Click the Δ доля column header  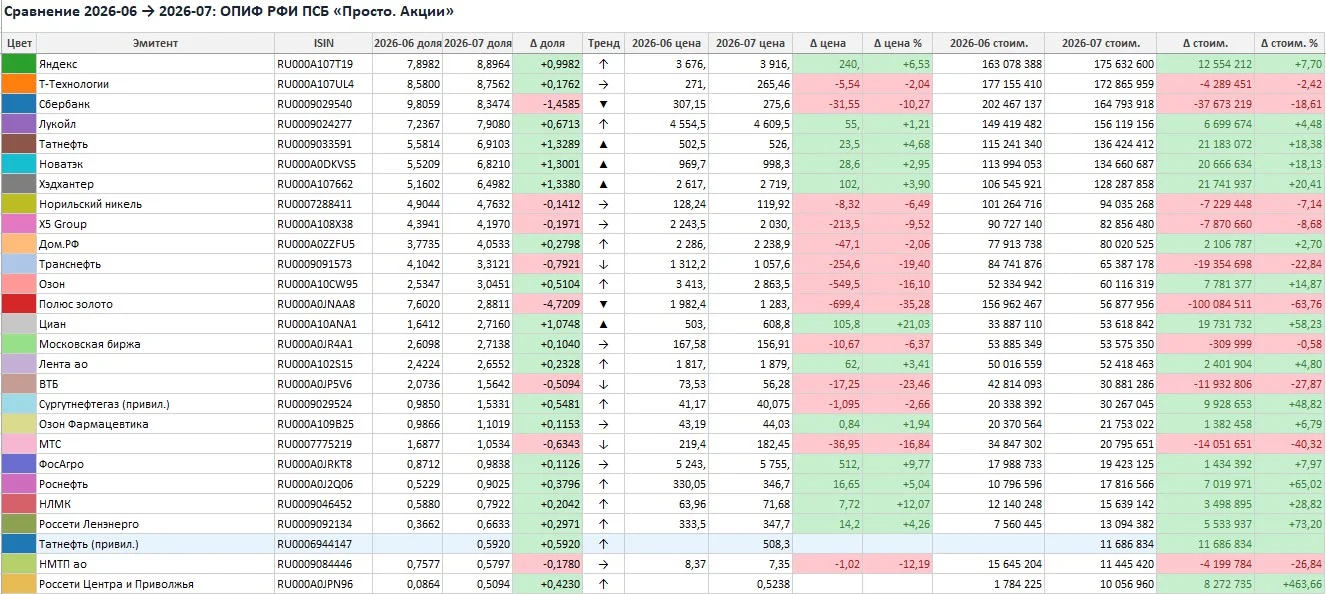[547, 43]
